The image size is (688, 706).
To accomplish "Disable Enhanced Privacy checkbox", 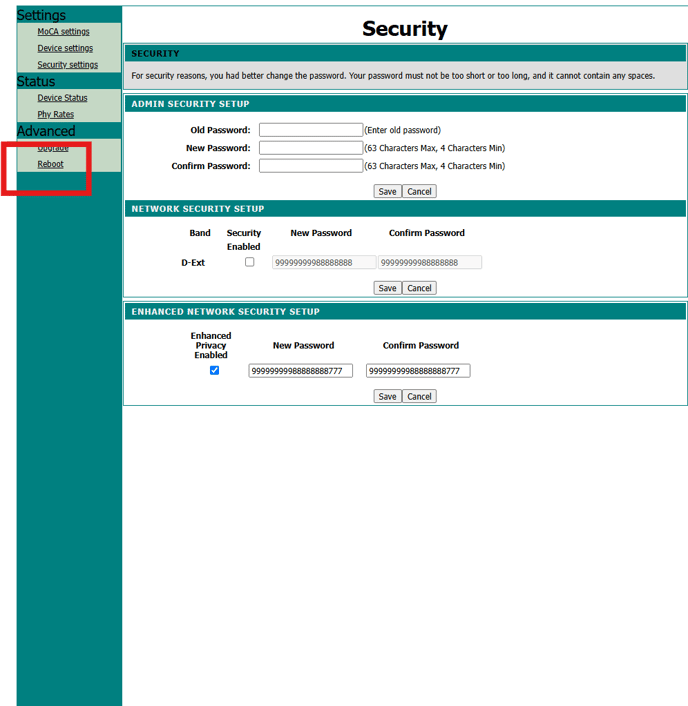I will pos(214,370).
